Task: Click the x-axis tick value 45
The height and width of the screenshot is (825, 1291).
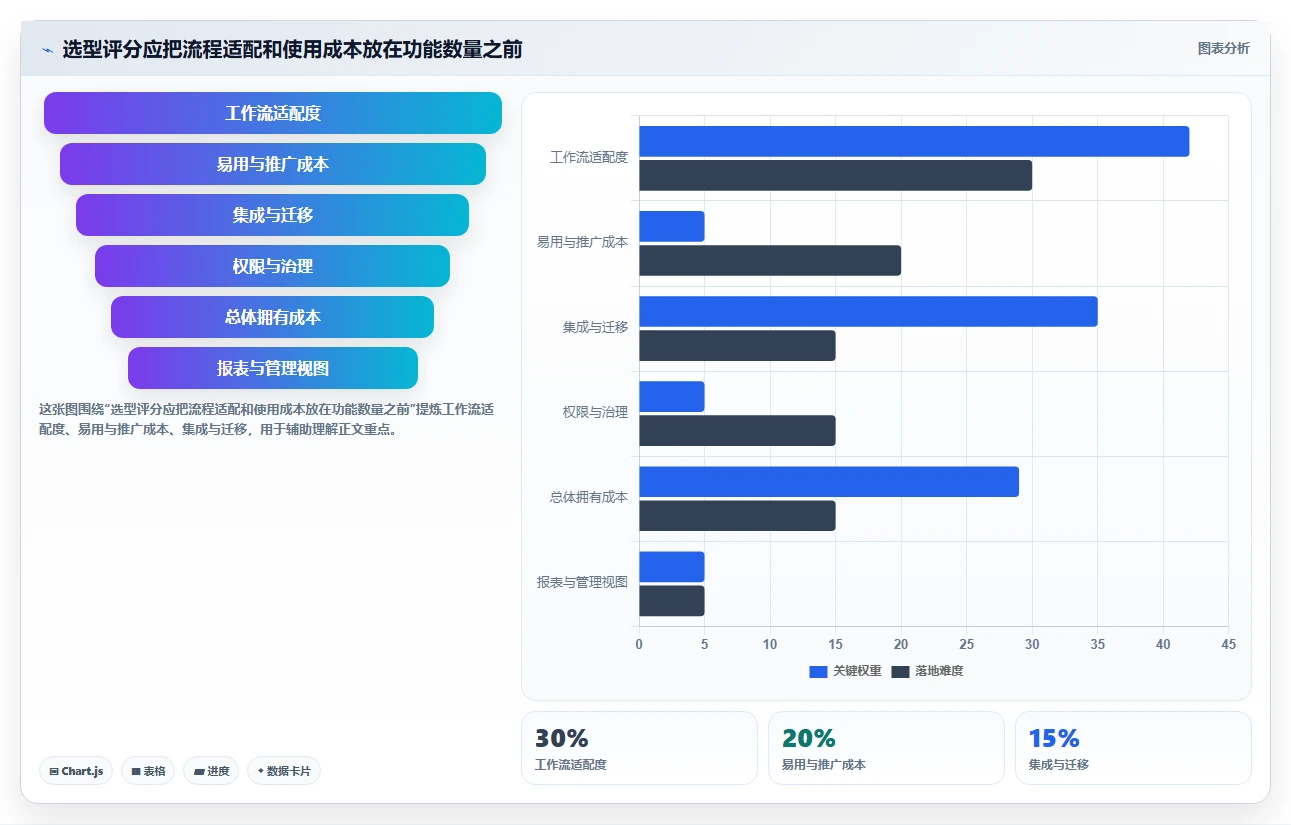Action: tap(1228, 644)
